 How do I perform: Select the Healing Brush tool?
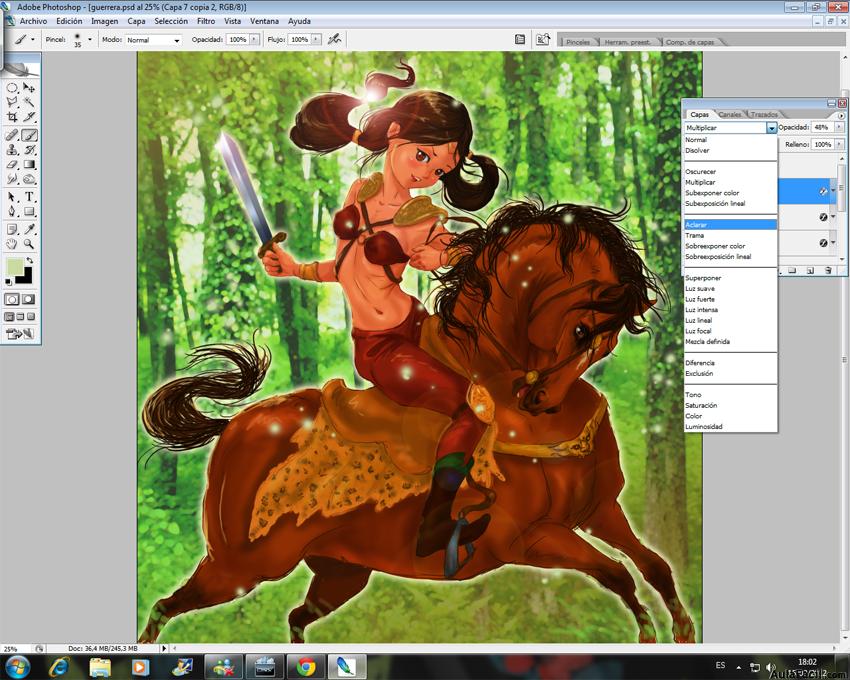click(12, 135)
